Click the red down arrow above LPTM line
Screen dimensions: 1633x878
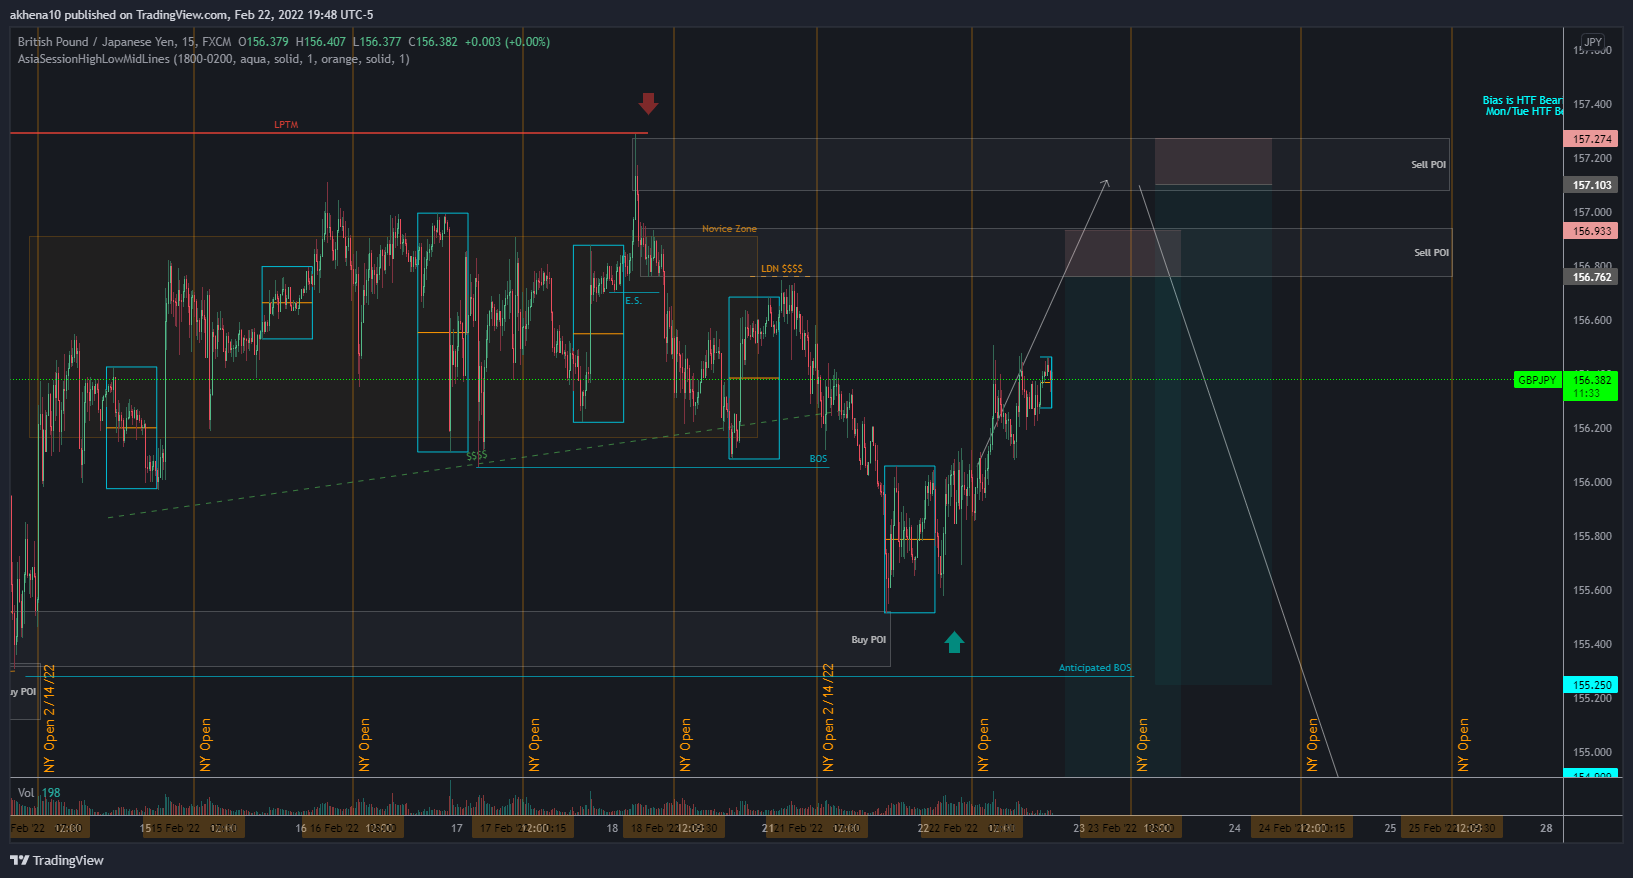pyautogui.click(x=648, y=103)
